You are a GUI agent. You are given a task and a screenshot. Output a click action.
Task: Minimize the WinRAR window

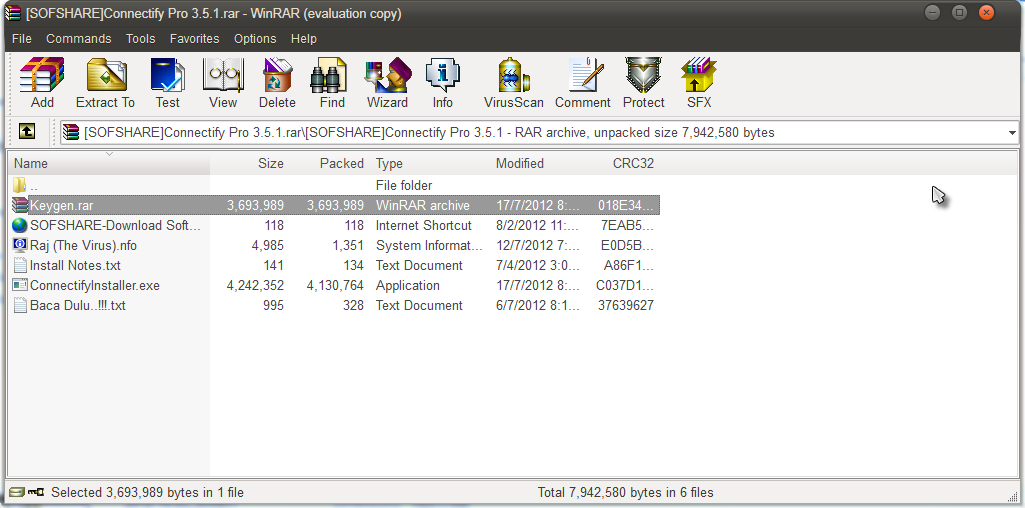coord(933,12)
